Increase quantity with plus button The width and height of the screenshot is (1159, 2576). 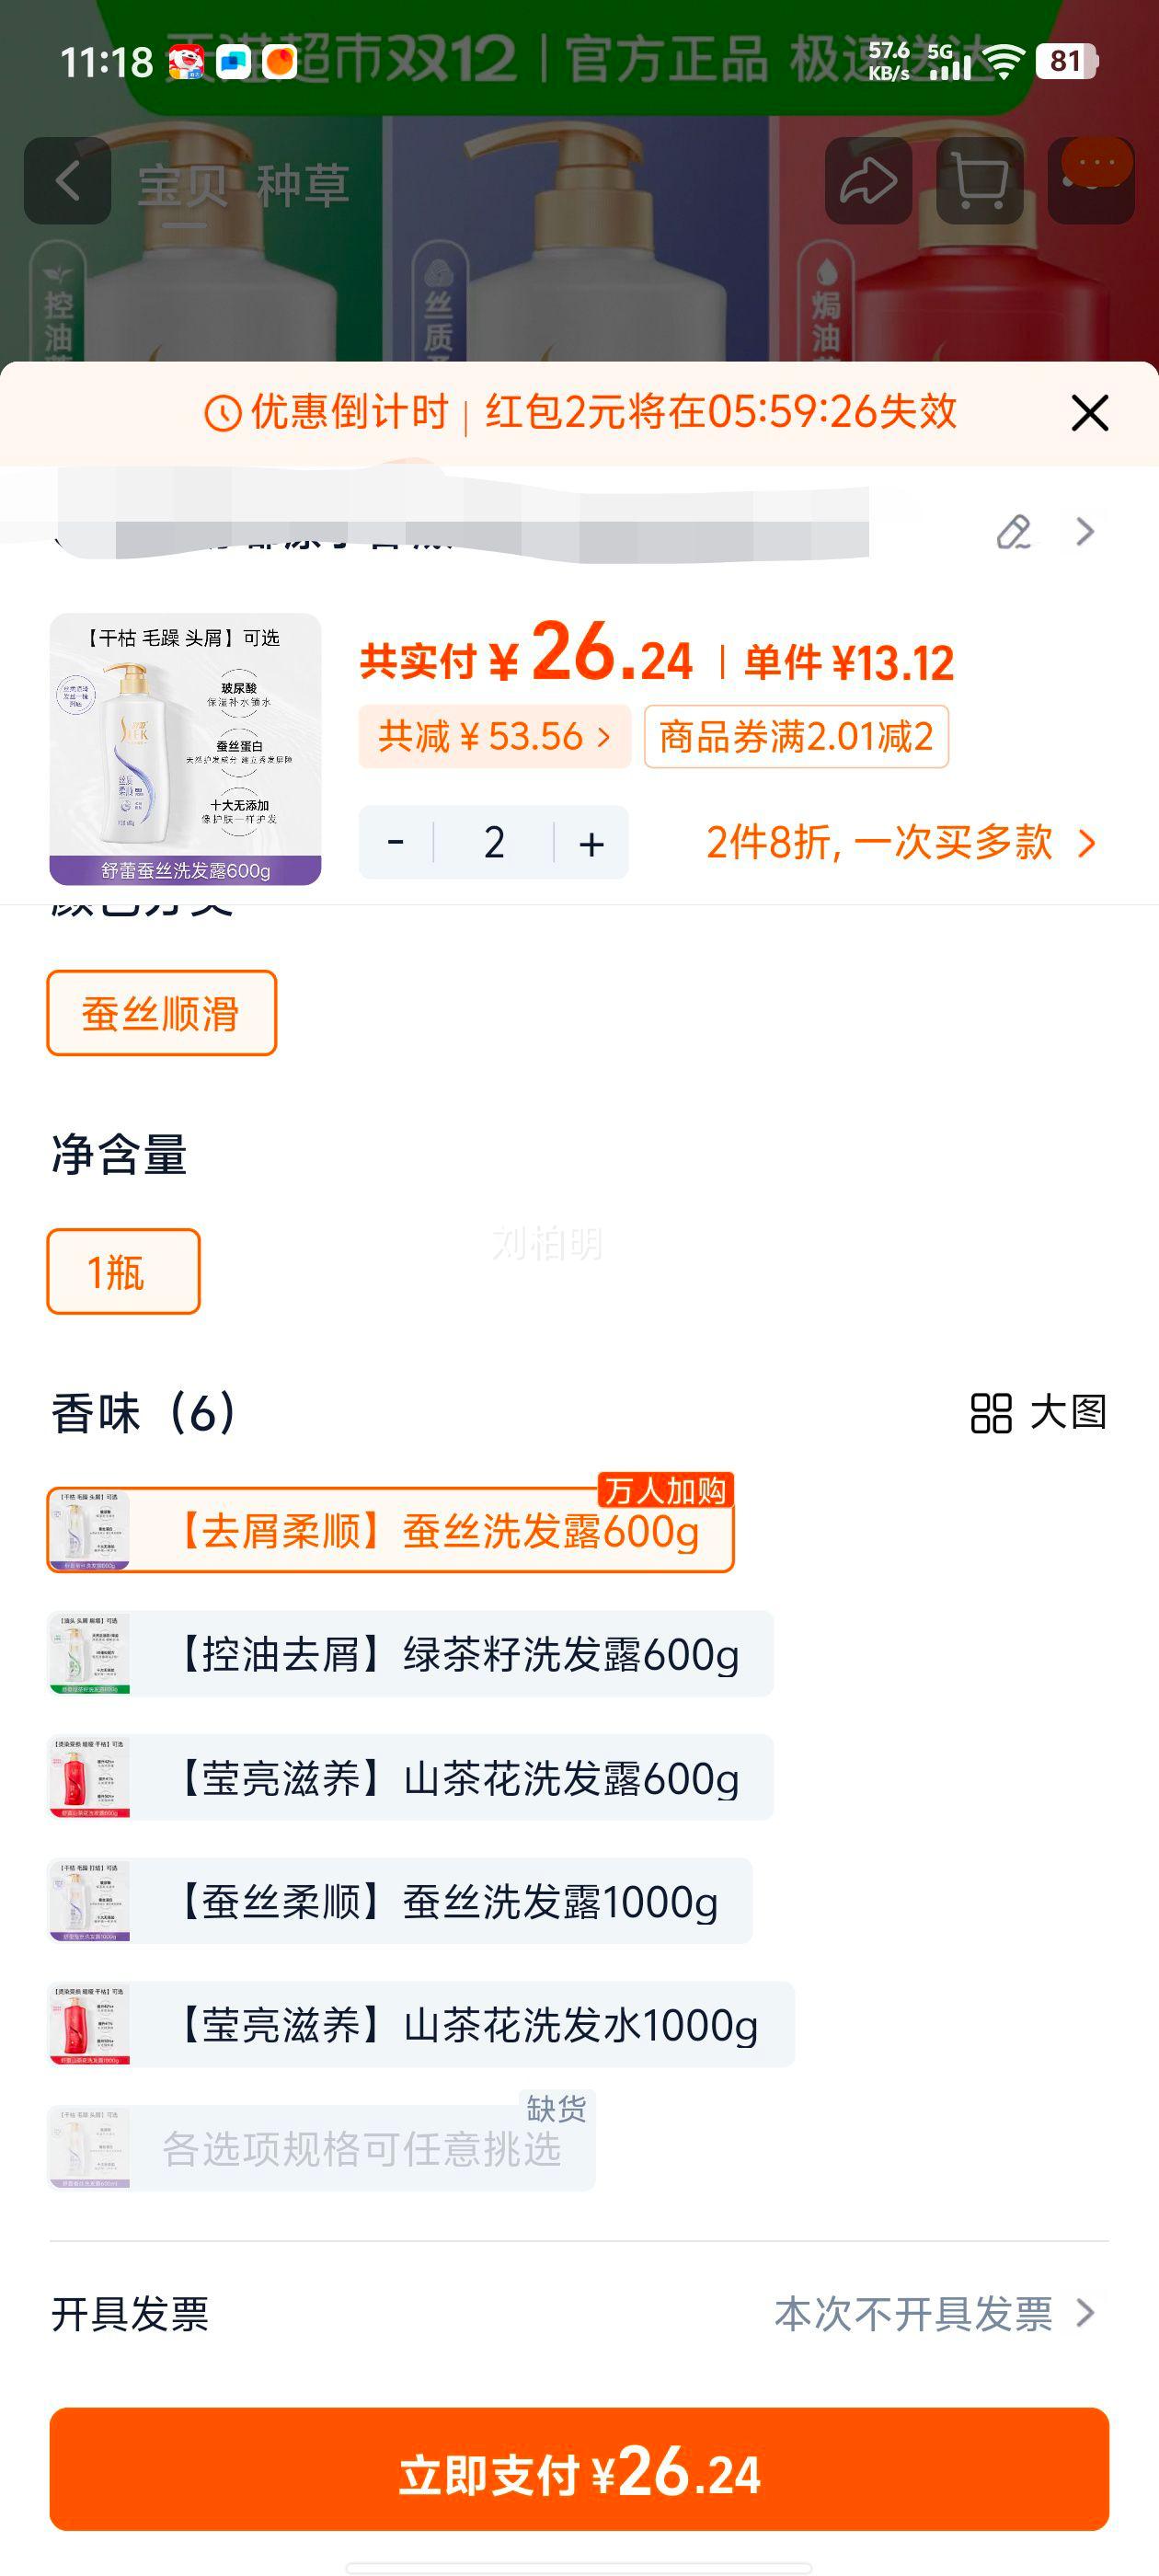click(x=592, y=843)
